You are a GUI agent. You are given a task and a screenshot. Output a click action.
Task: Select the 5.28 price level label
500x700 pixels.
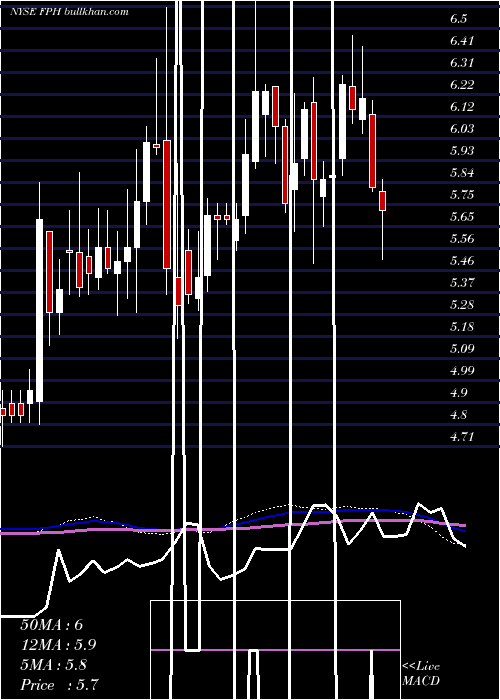pos(462,305)
